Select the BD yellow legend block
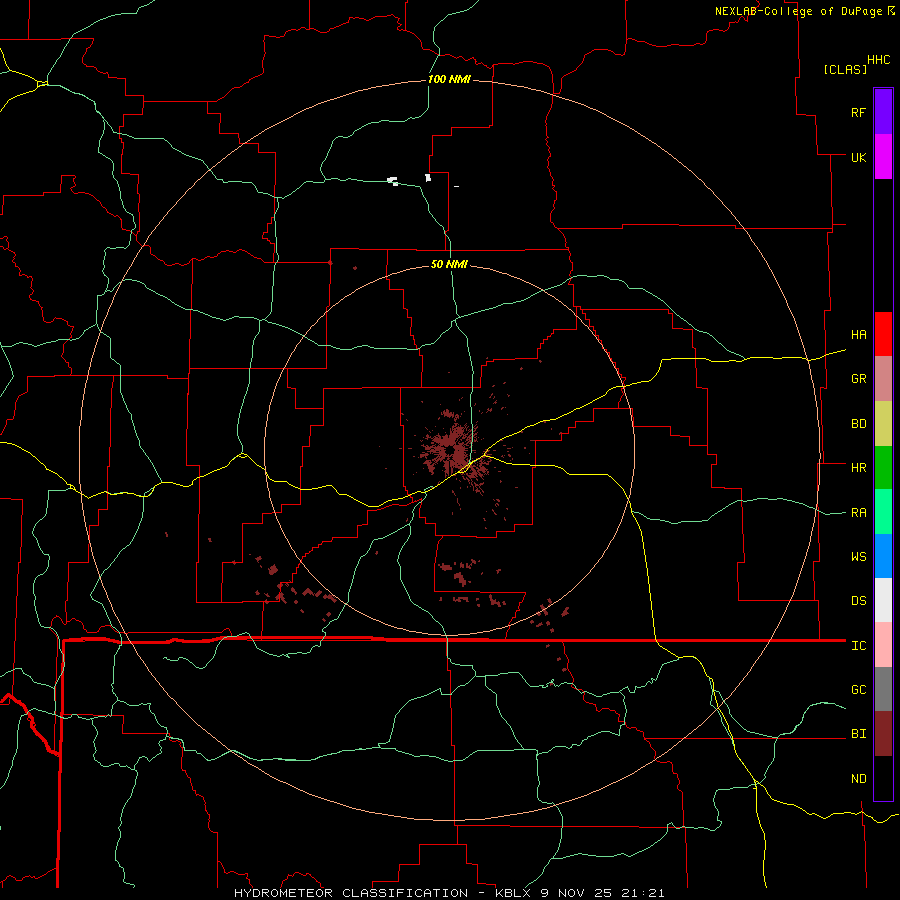The height and width of the screenshot is (900, 900). click(883, 424)
